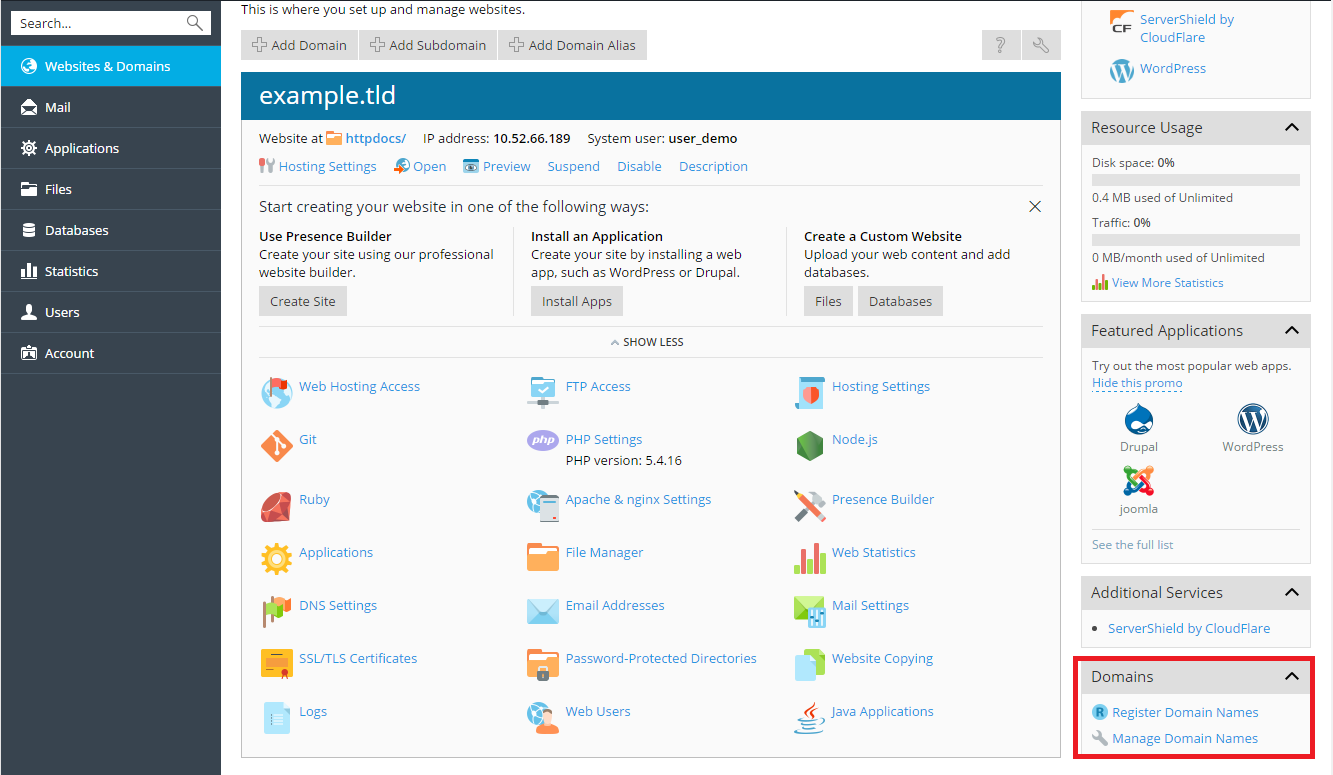Click inside the Search field
Viewport: 1333px width, 775px height.
tap(100, 22)
